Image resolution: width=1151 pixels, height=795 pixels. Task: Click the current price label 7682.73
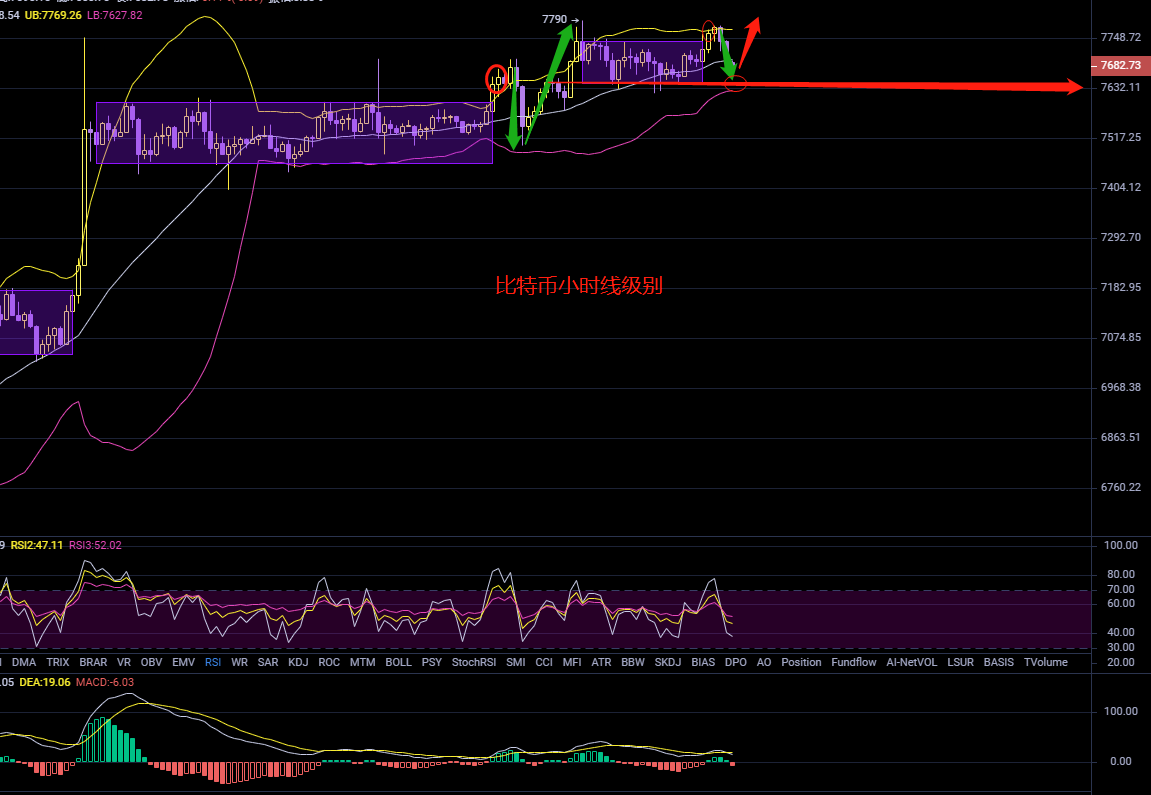click(x=1119, y=65)
